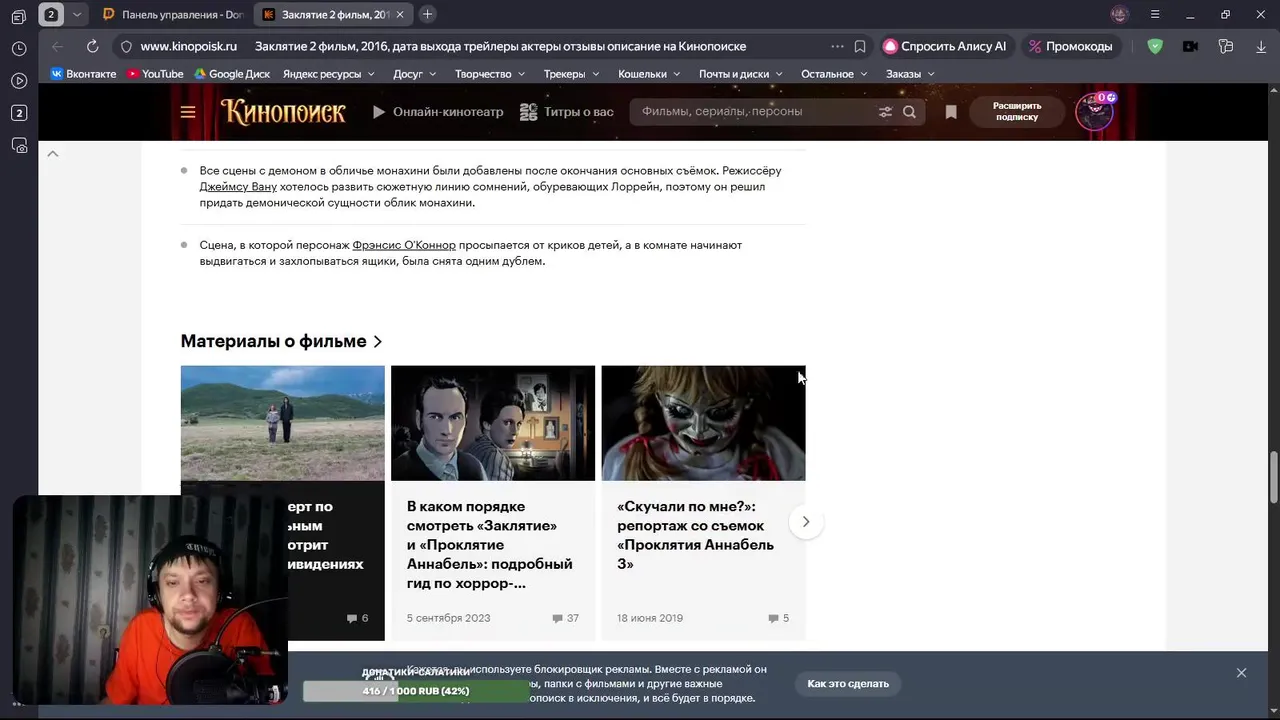Click Как это сделать button
Image resolution: width=1280 pixels, height=720 pixels.
[x=848, y=684]
